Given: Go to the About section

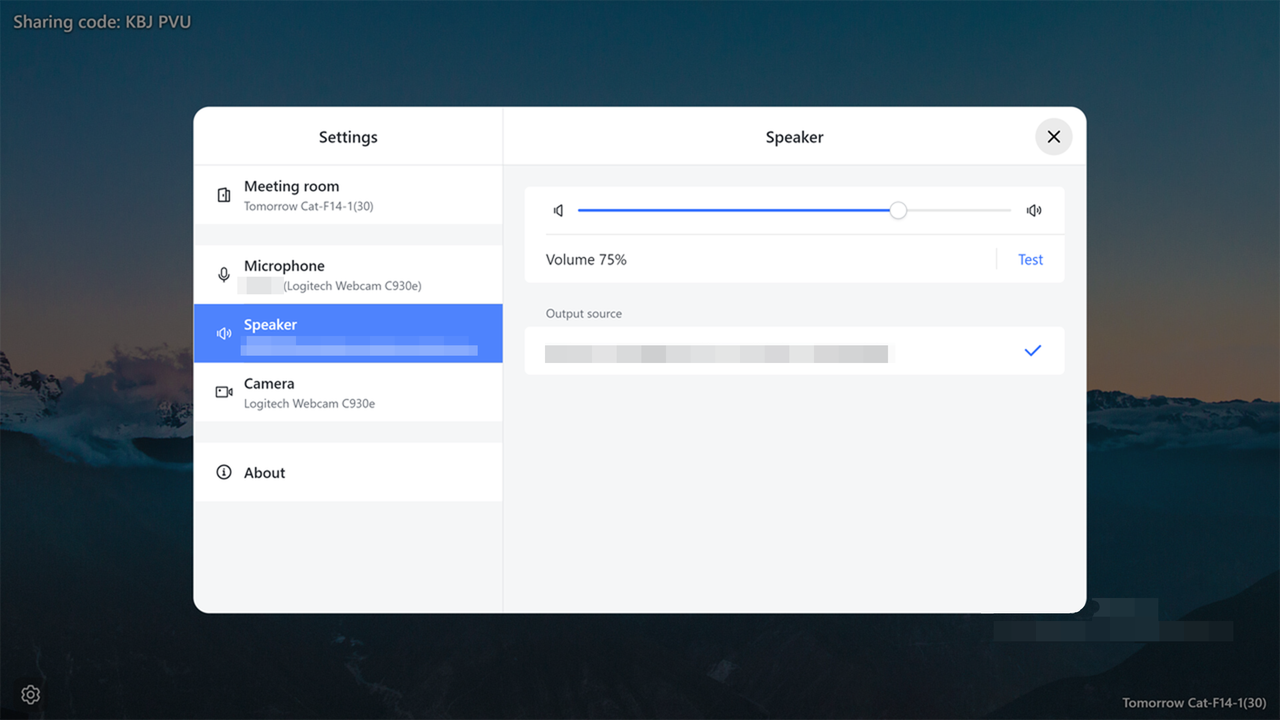Looking at the screenshot, I should click(348, 472).
